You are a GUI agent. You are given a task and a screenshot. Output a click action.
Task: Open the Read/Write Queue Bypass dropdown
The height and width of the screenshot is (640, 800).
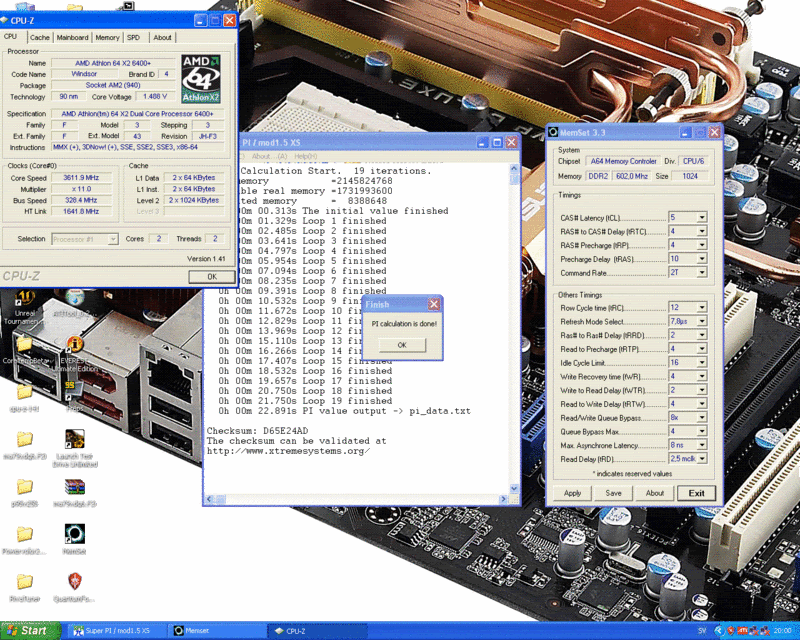(x=702, y=418)
